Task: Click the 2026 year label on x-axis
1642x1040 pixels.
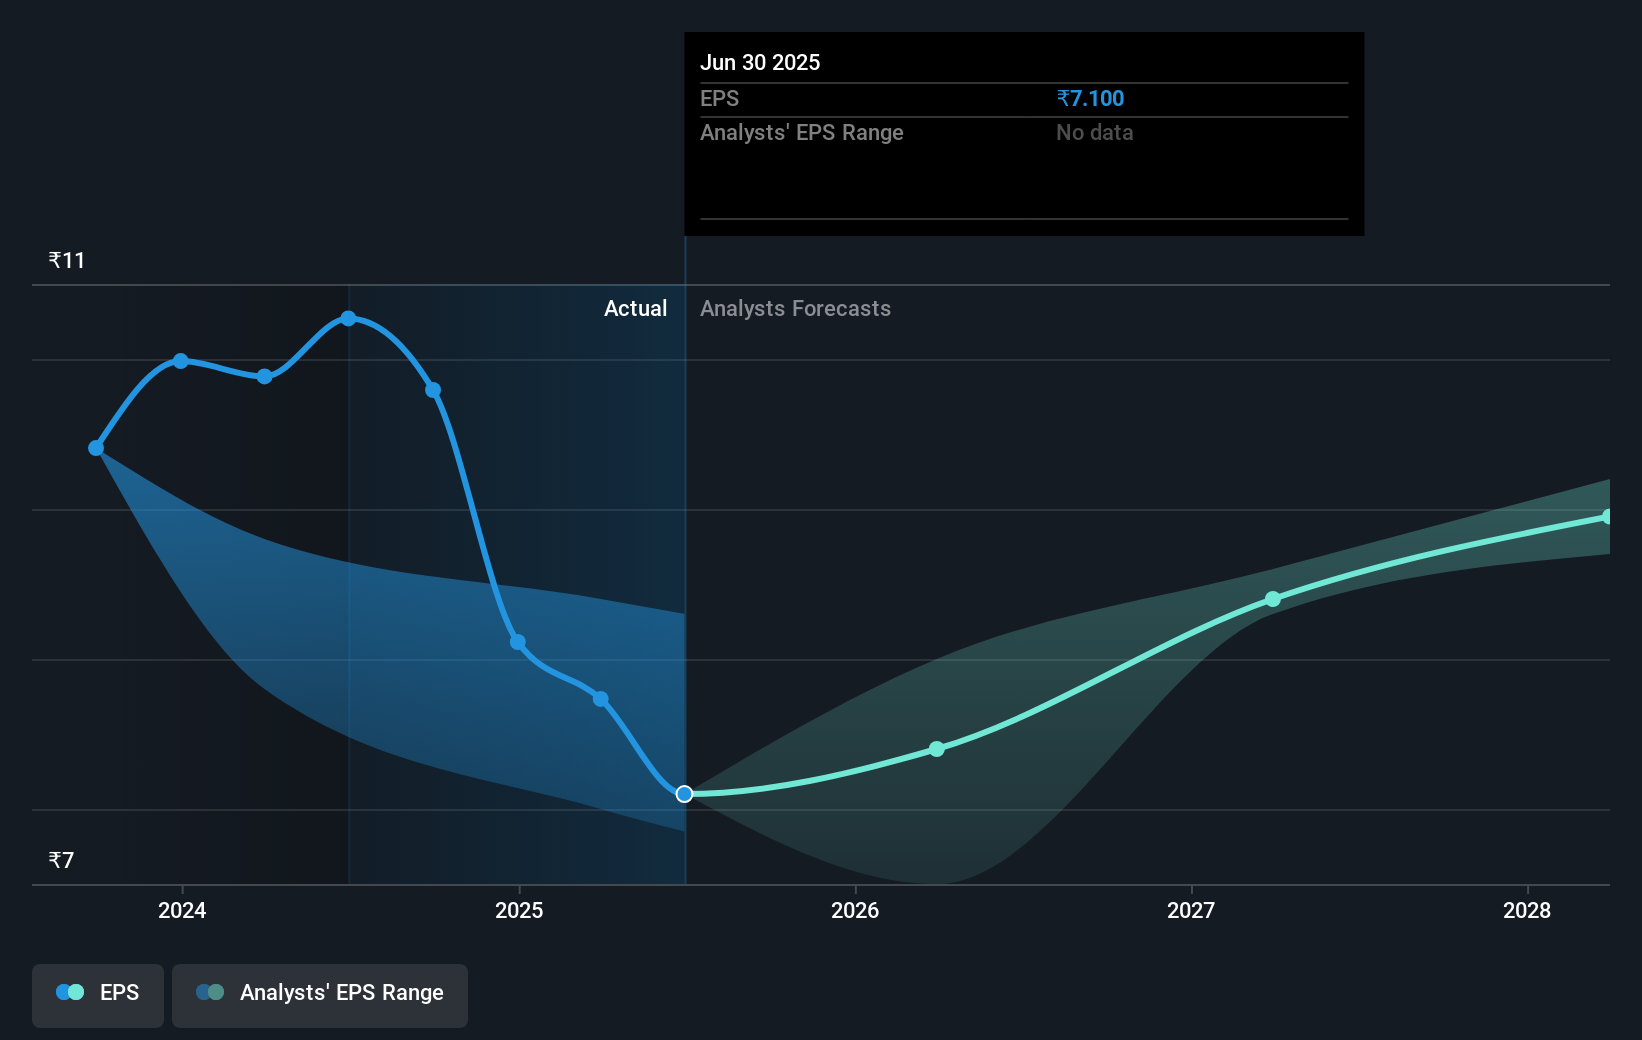Action: (855, 911)
